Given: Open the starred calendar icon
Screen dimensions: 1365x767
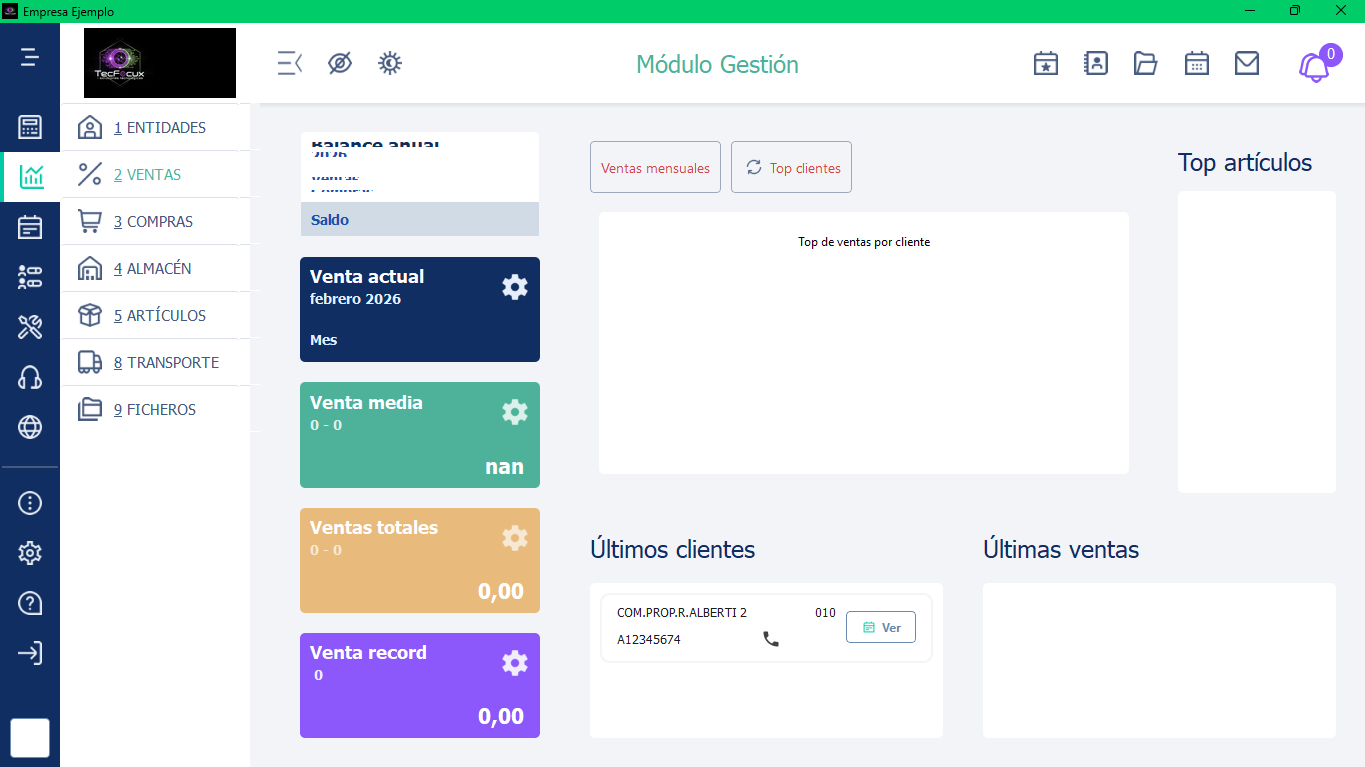Looking at the screenshot, I should (1046, 64).
